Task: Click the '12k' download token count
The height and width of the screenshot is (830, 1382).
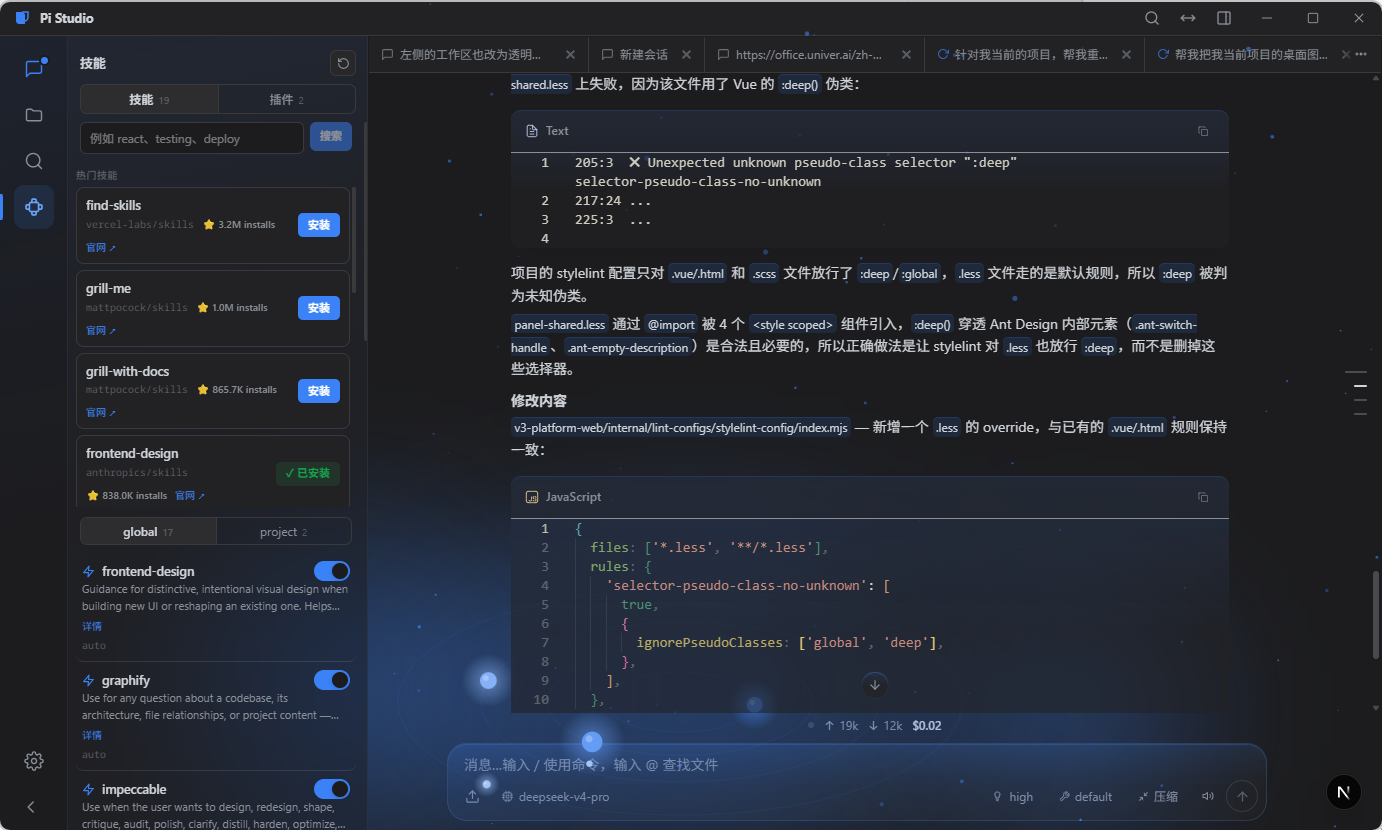Action: (x=885, y=726)
